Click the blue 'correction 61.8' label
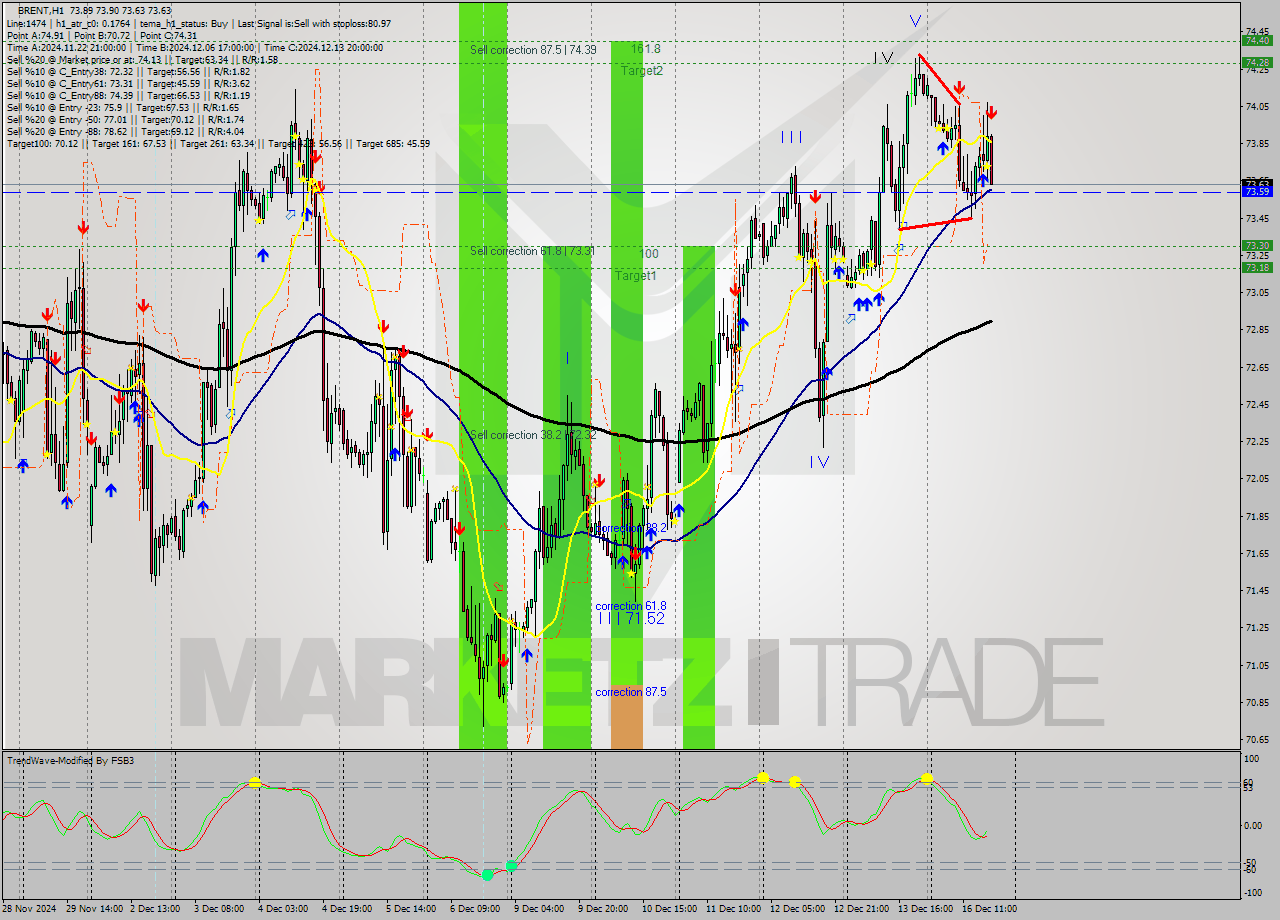The image size is (1280, 920). click(x=630, y=606)
